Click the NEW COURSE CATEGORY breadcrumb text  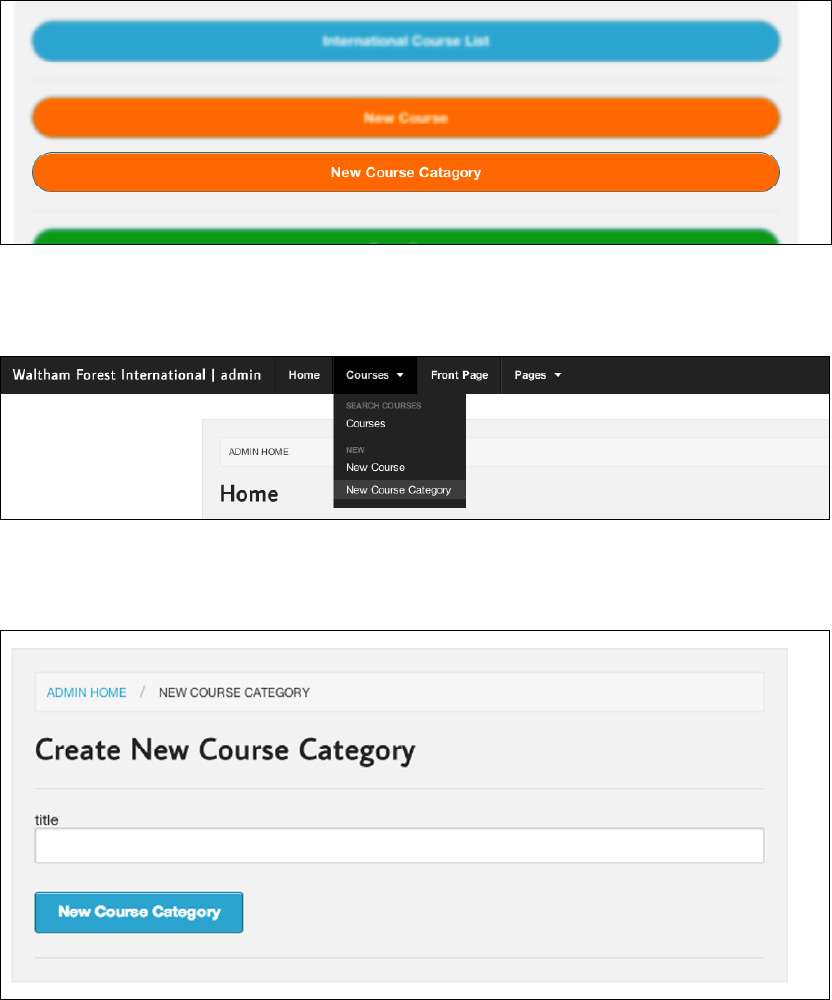pyautogui.click(x=234, y=693)
